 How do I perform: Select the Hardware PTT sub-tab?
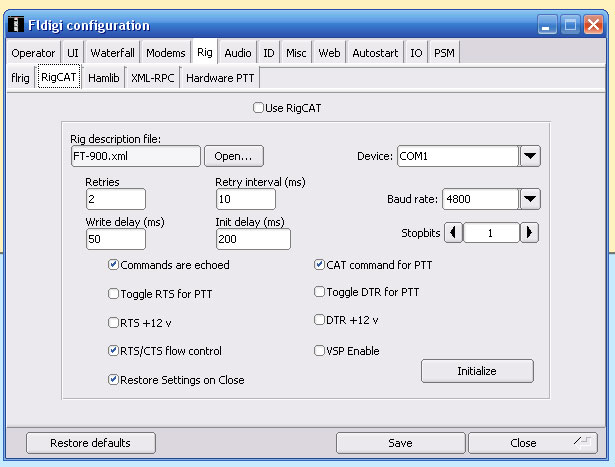coord(219,77)
